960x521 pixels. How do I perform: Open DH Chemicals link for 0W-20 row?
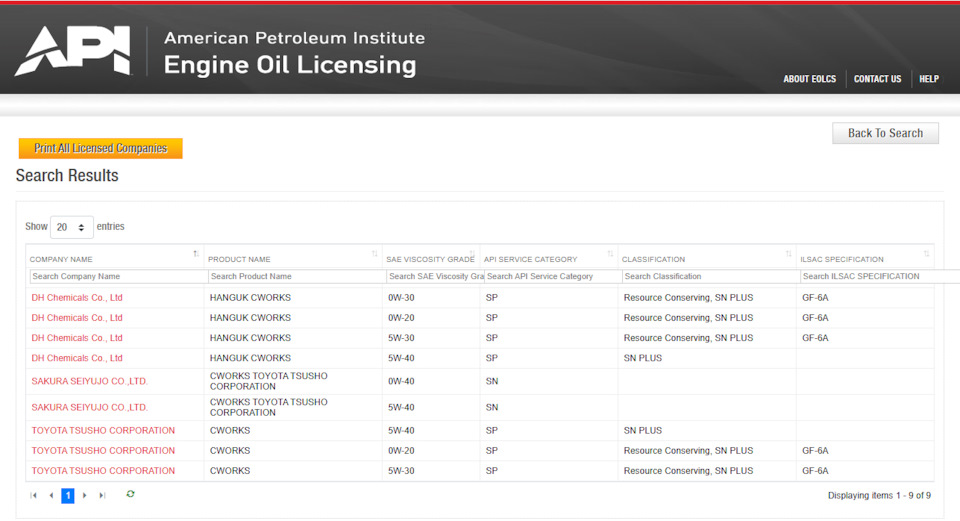click(x=77, y=318)
